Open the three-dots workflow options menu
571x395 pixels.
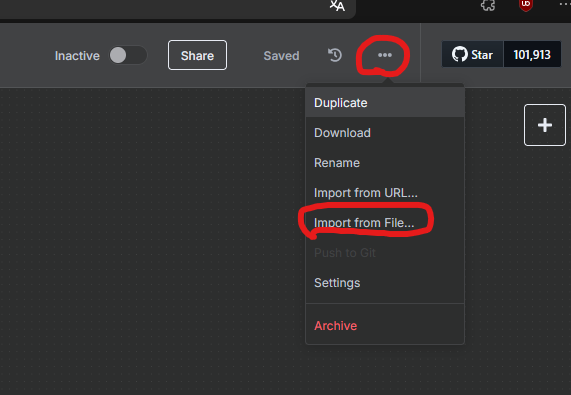[385, 55]
